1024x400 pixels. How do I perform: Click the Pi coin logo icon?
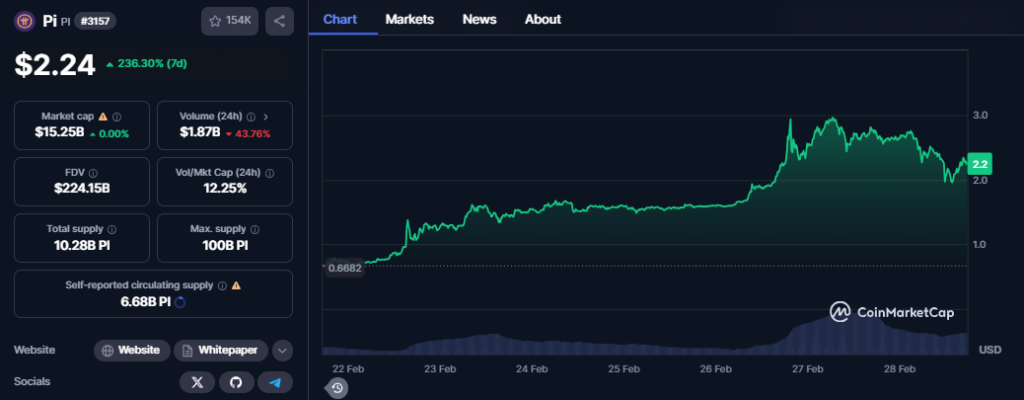25,22
